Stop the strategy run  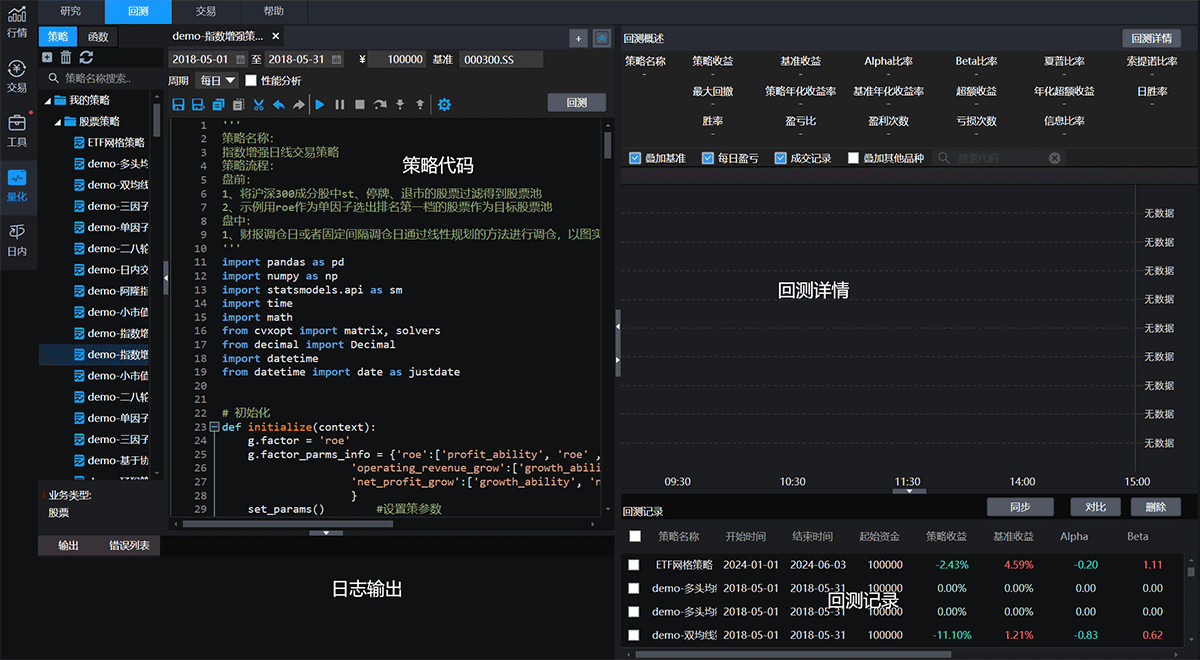pyautogui.click(x=360, y=104)
